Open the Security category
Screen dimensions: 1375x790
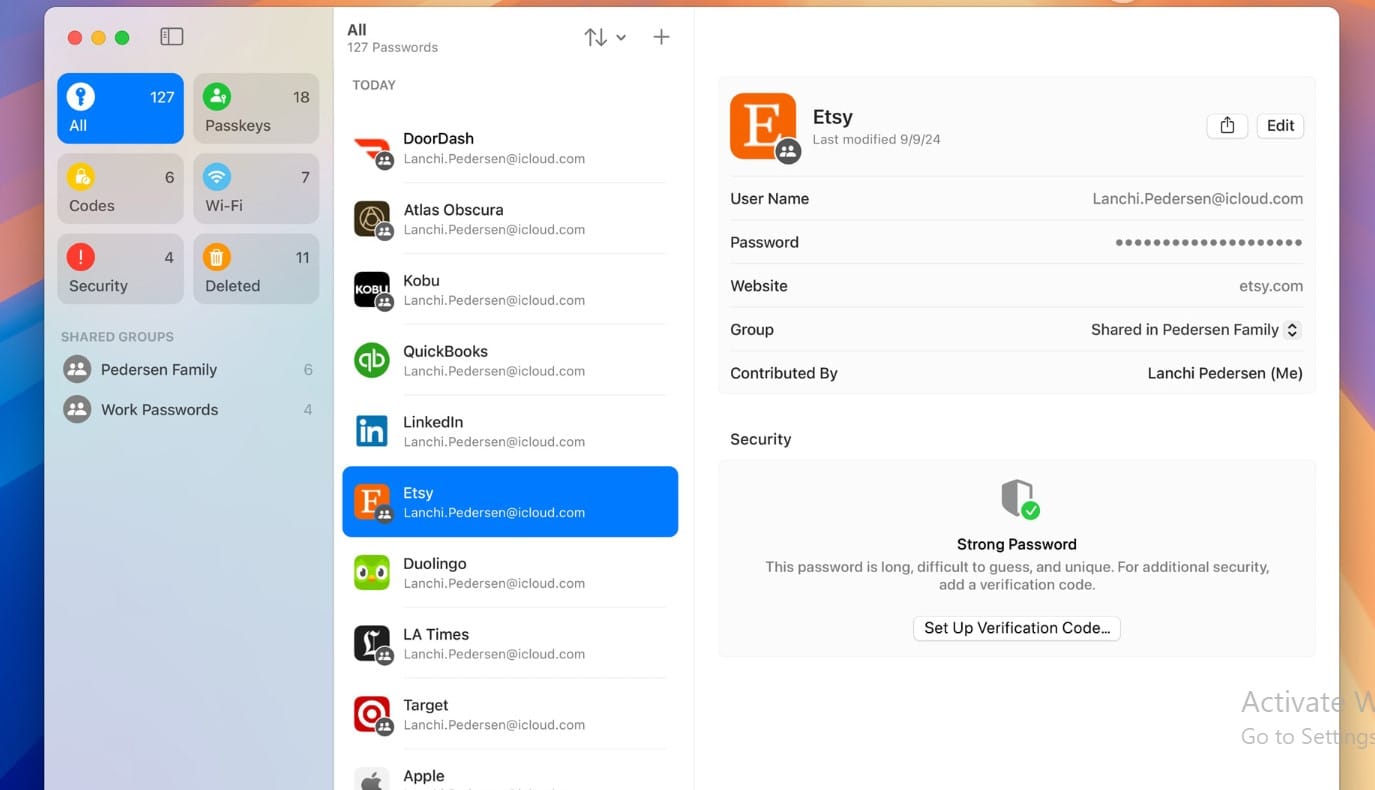pyautogui.click(x=120, y=269)
